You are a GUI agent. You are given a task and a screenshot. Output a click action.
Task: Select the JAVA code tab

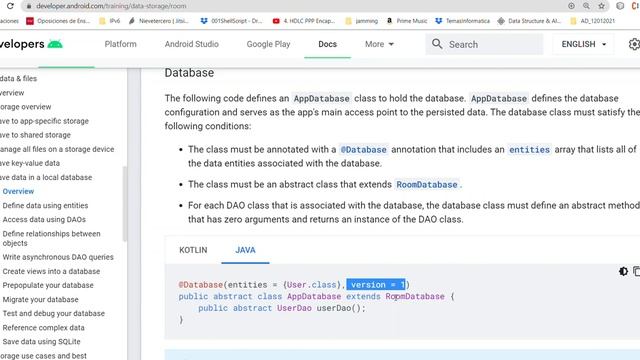(245, 250)
